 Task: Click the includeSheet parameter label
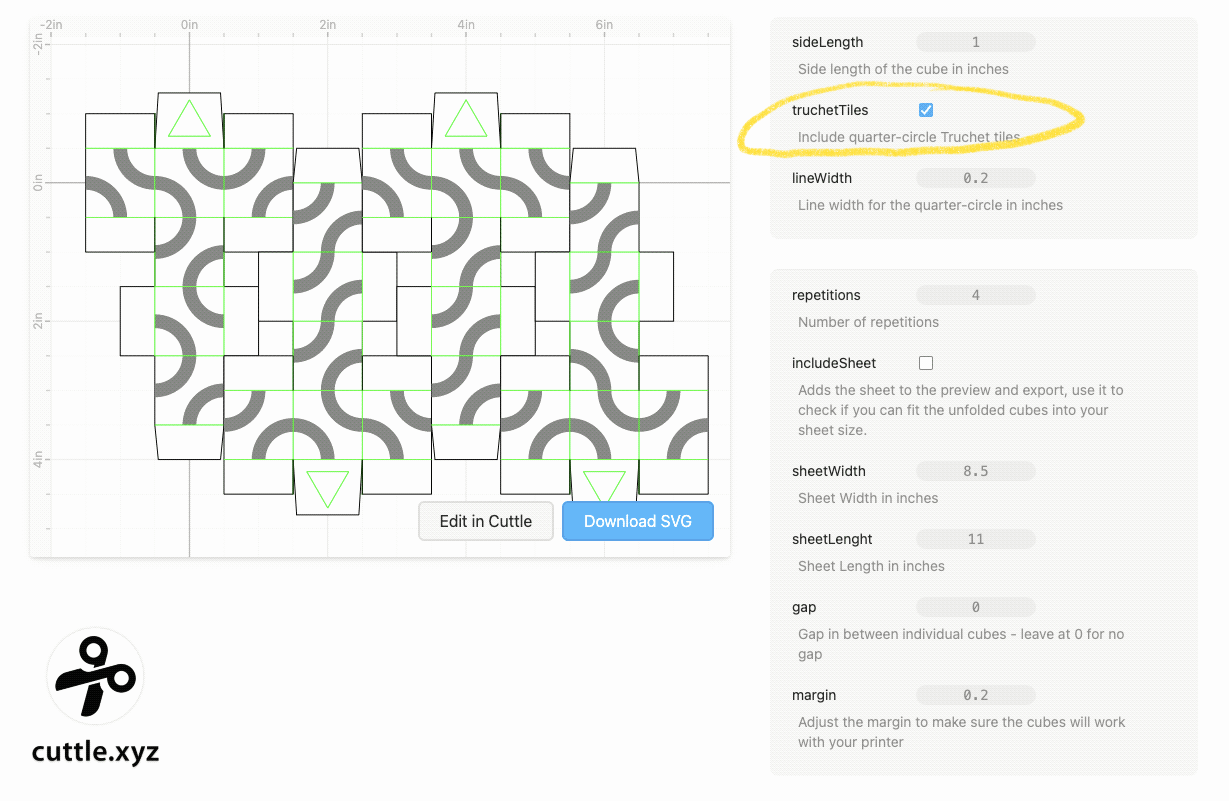click(x=834, y=363)
